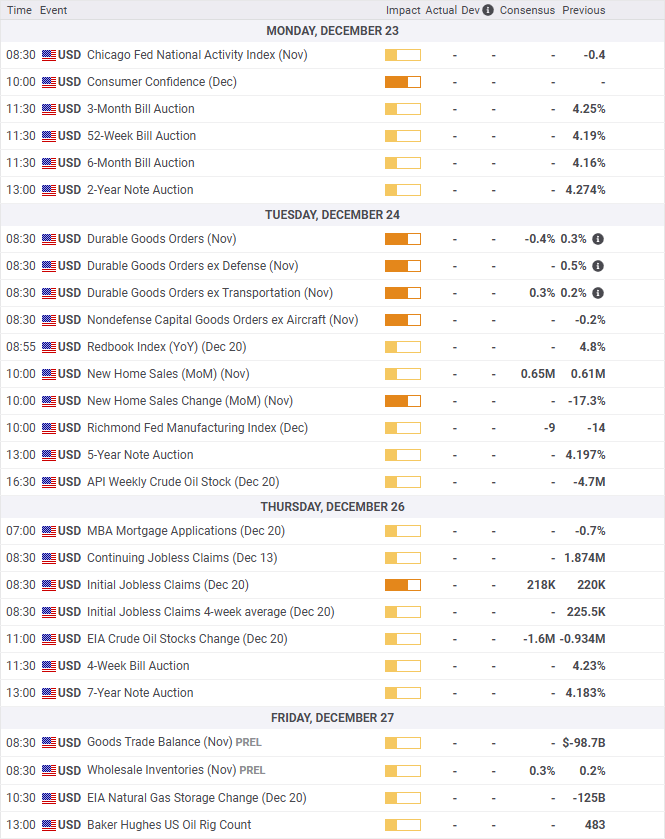Open Durable Goods Orders ex Defense (Nov) event
This screenshot has width=665, height=839.
[193, 266]
